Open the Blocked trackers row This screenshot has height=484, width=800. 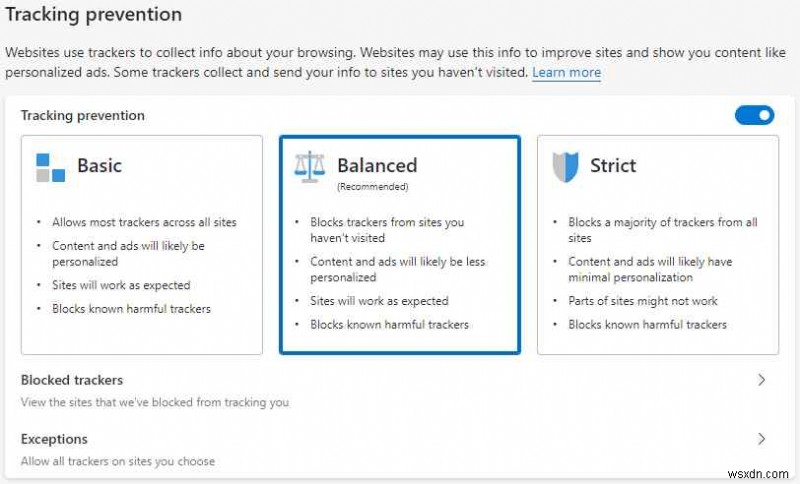72,380
